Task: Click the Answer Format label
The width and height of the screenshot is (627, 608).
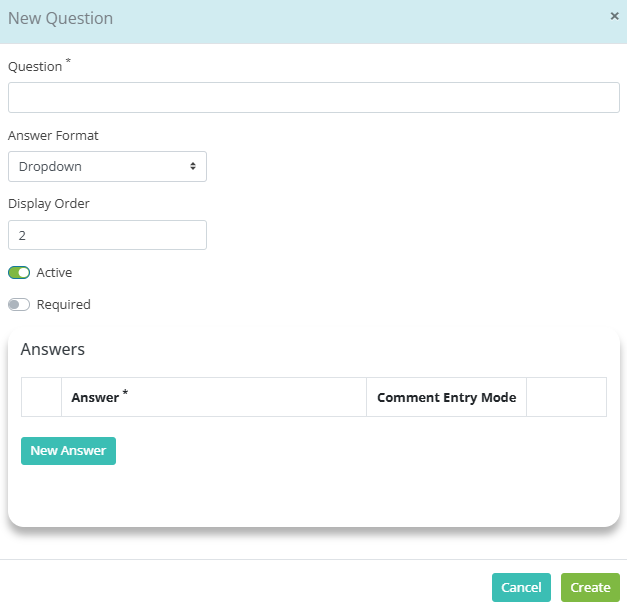Action: coord(53,136)
